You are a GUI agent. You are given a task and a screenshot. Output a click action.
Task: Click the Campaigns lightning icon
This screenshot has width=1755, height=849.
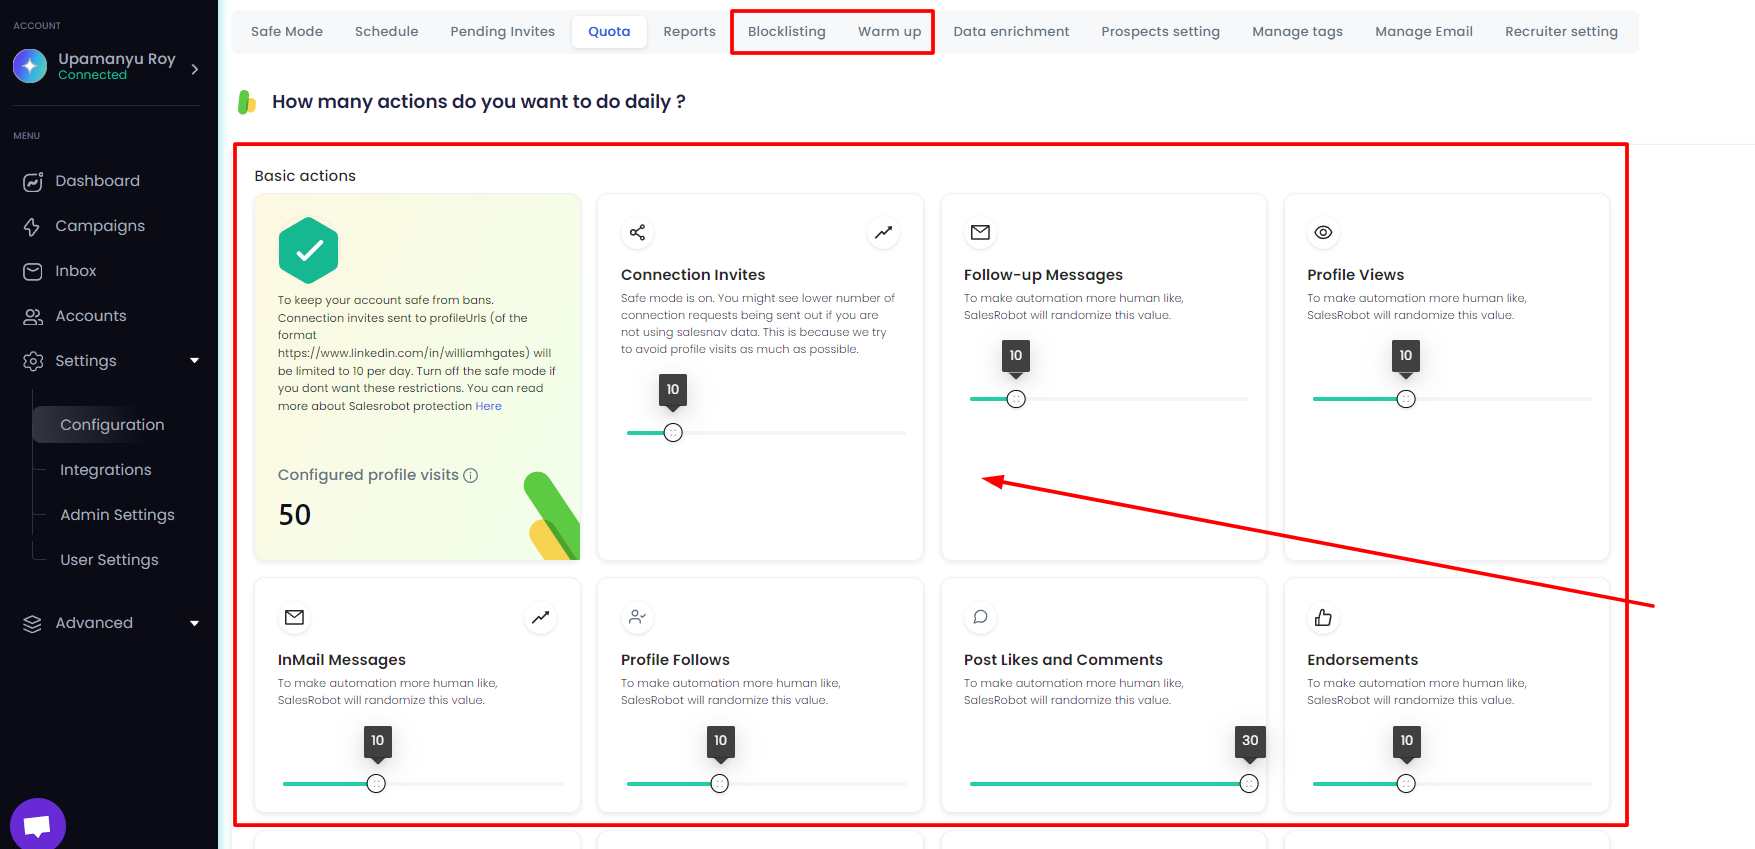point(33,226)
